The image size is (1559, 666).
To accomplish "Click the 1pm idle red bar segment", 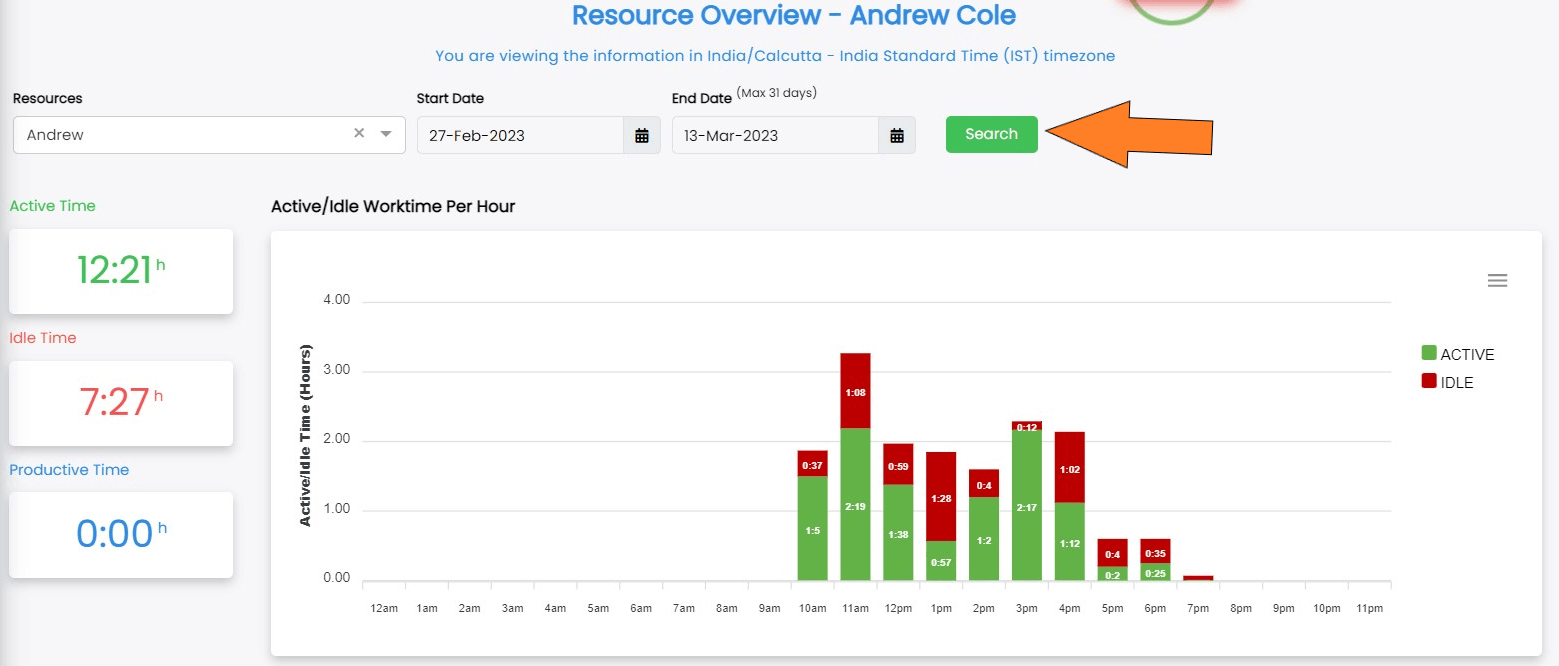I will point(941,497).
